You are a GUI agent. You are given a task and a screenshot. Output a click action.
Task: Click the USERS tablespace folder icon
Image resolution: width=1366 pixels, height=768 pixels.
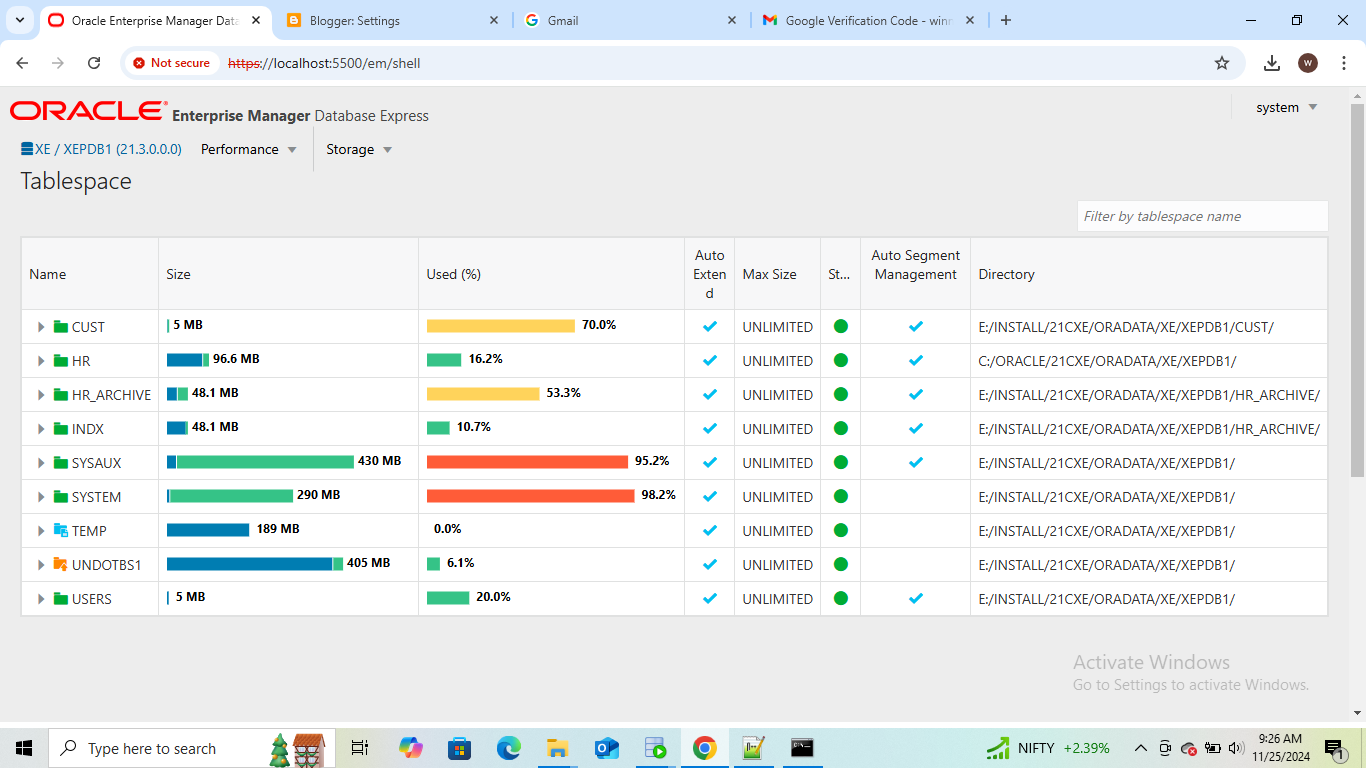pos(60,599)
